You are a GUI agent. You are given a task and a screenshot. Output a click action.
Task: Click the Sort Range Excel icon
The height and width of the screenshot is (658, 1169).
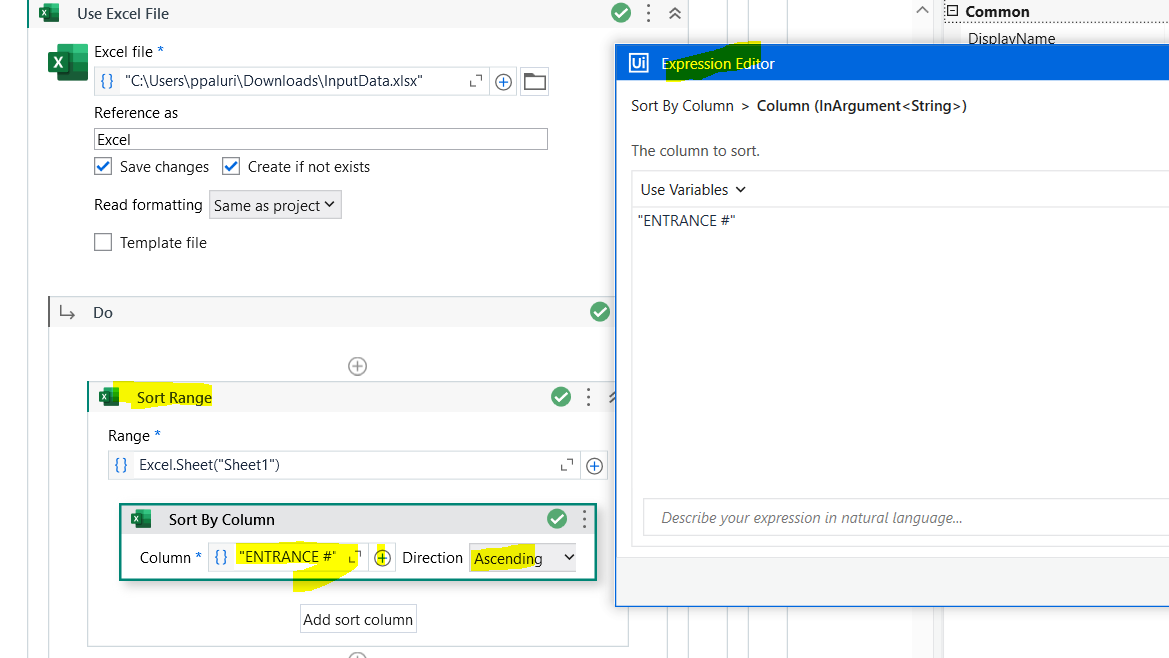pos(110,397)
